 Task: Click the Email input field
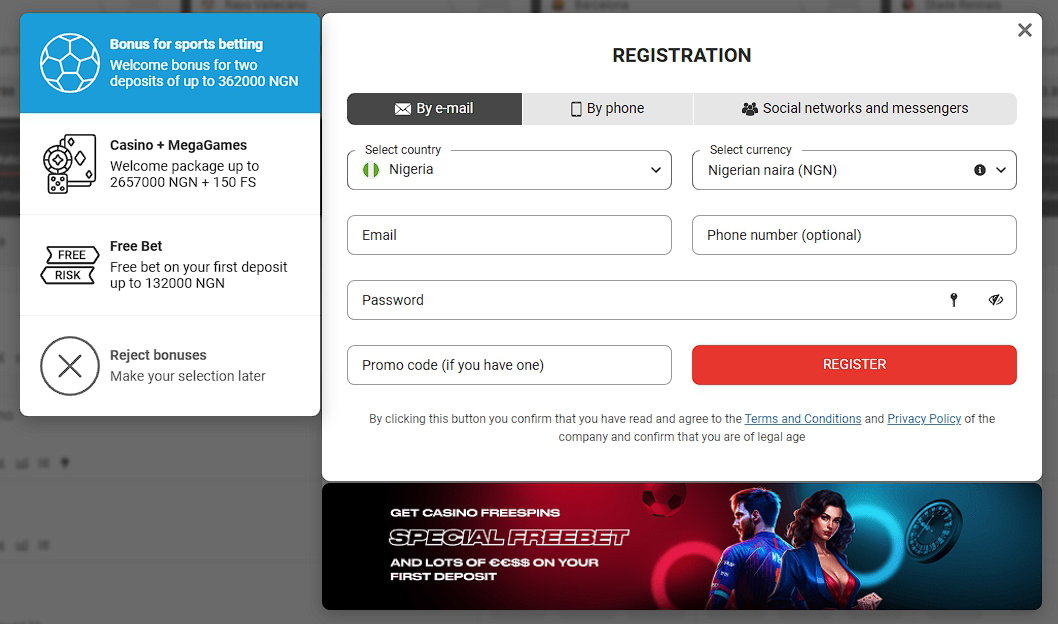pyautogui.click(x=509, y=235)
